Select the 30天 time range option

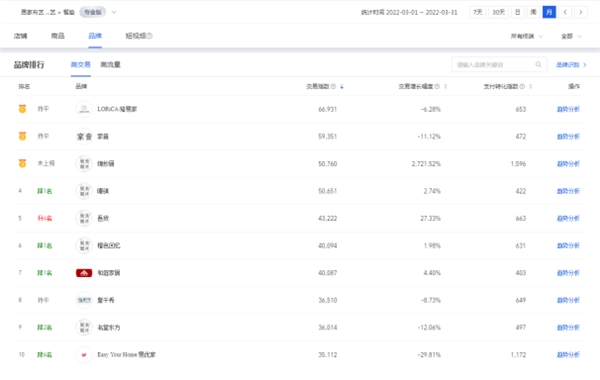click(499, 12)
